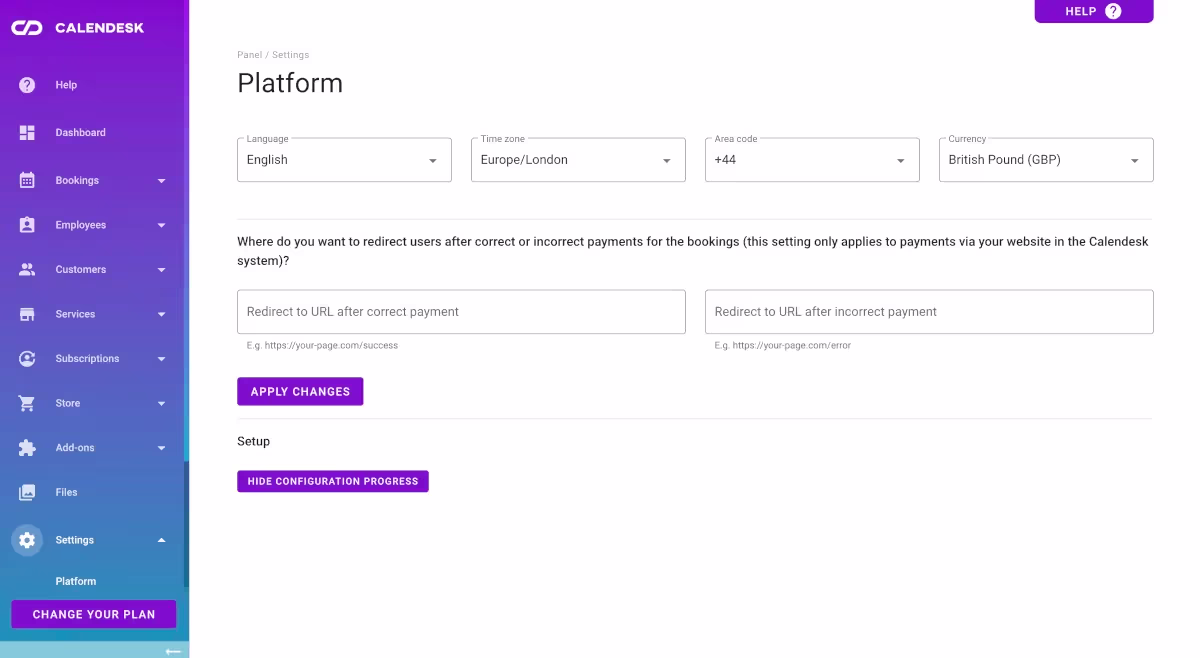Select the Services icon in sidebar
The width and height of the screenshot is (1200, 658).
[27, 313]
